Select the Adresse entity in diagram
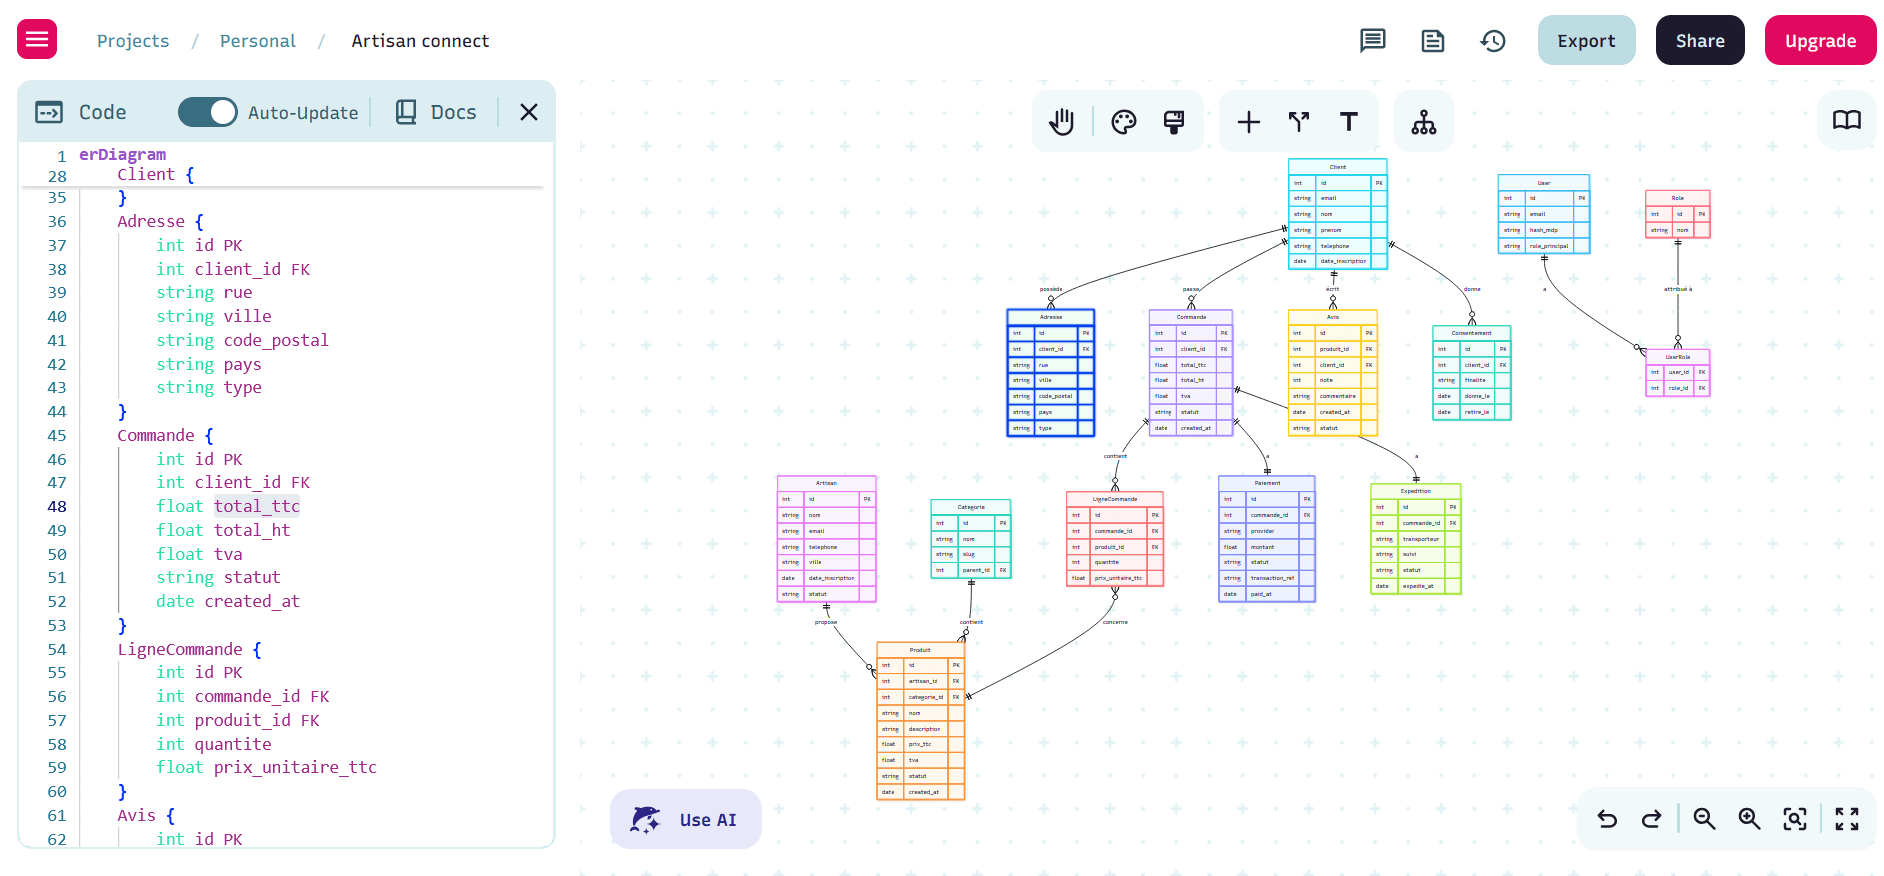1884x876 pixels. pyautogui.click(x=1051, y=373)
